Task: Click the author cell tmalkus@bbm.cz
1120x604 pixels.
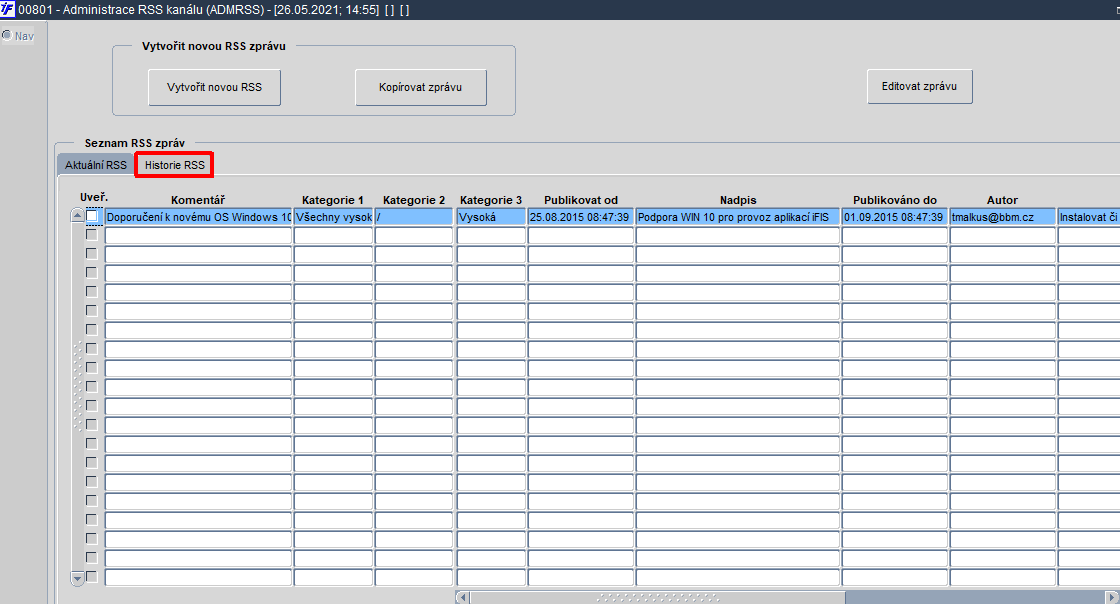Action: tap(1003, 217)
